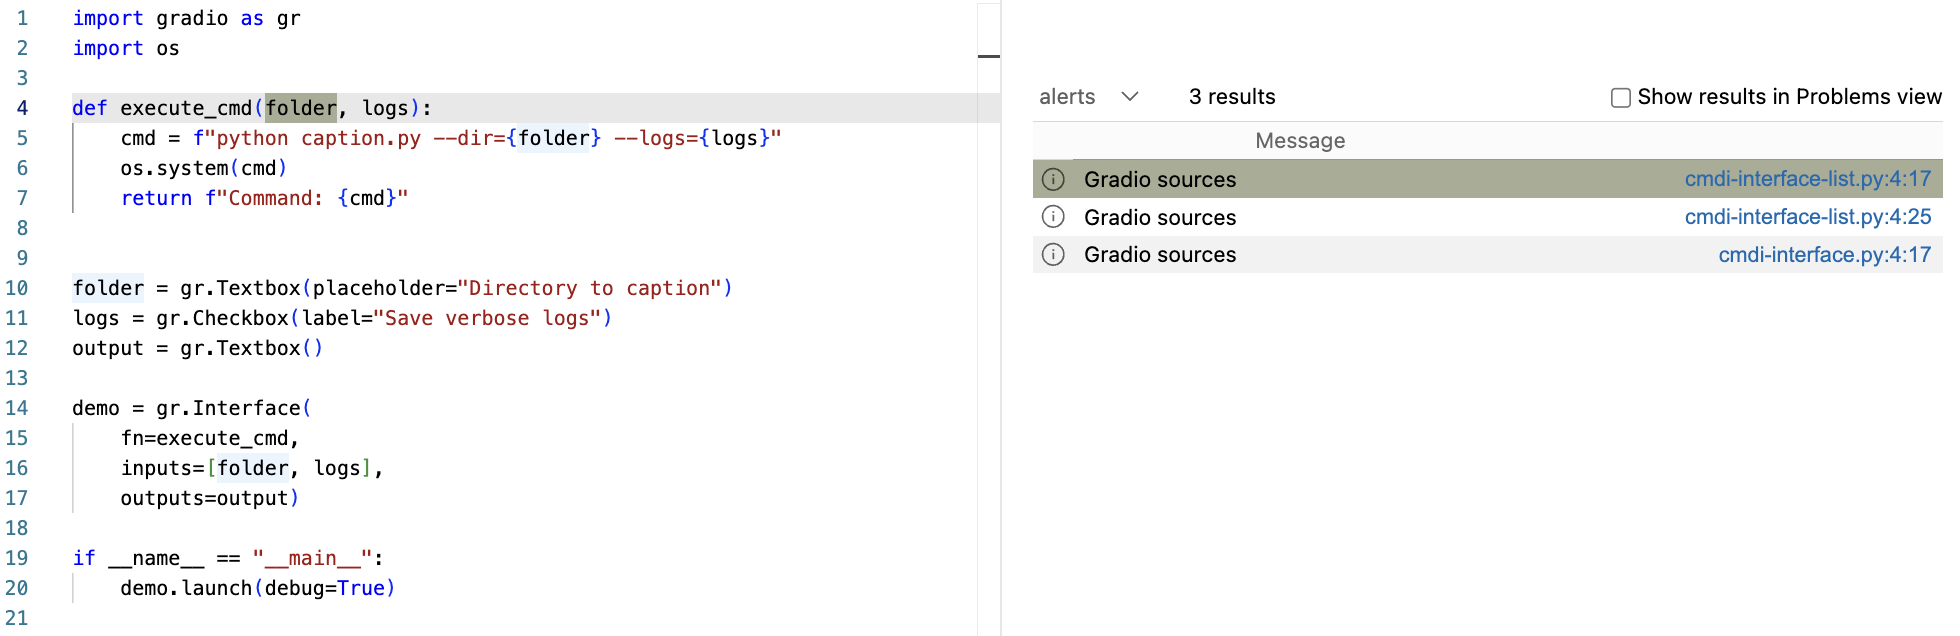Click return statement on line 7
The height and width of the screenshot is (636, 1960).
click(264, 198)
